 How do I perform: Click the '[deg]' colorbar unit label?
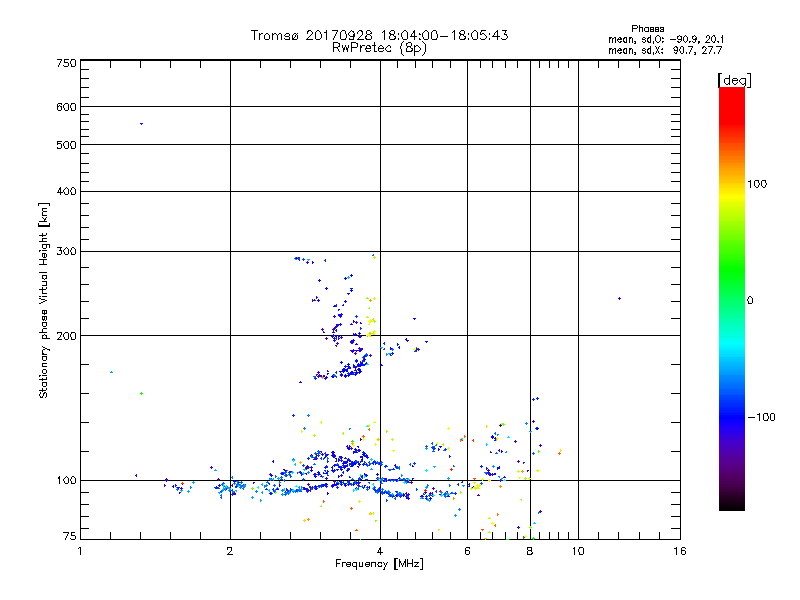[734, 80]
